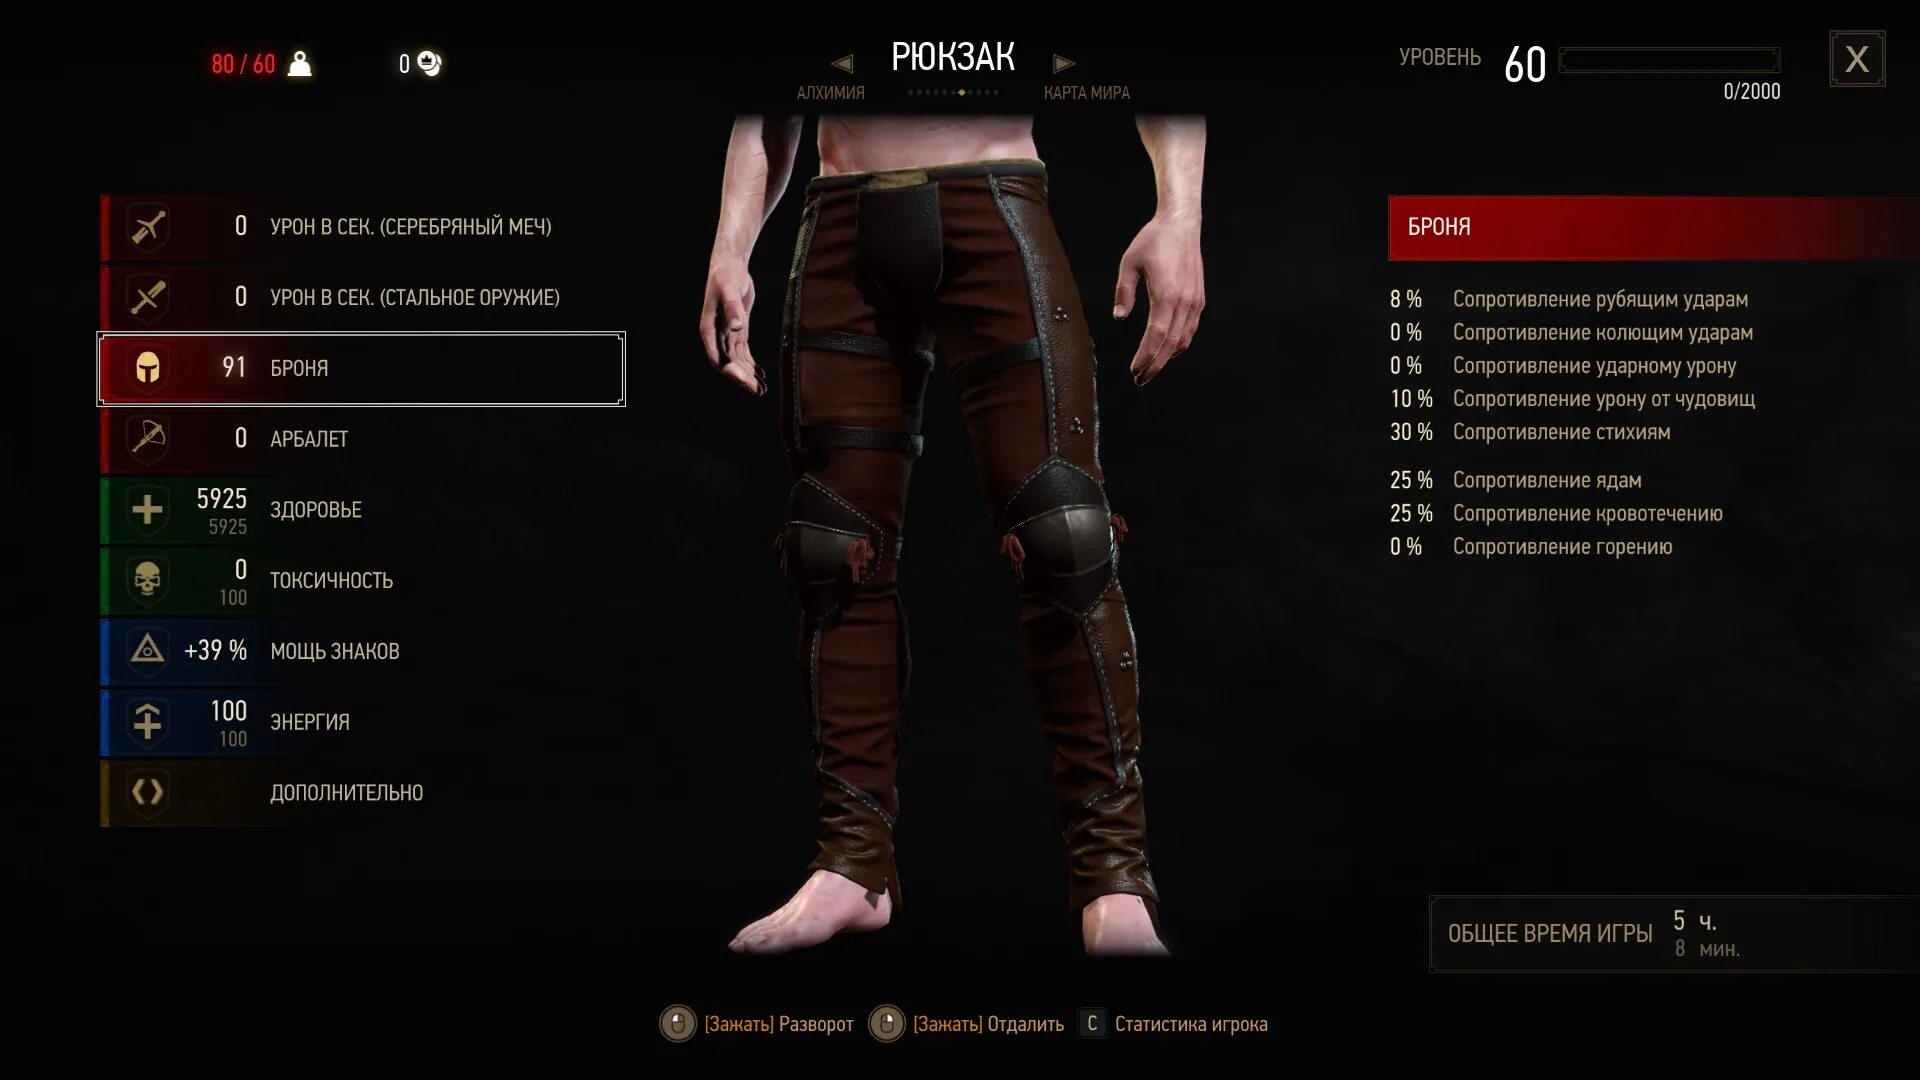Select the helmet icon for Броня

(148, 368)
